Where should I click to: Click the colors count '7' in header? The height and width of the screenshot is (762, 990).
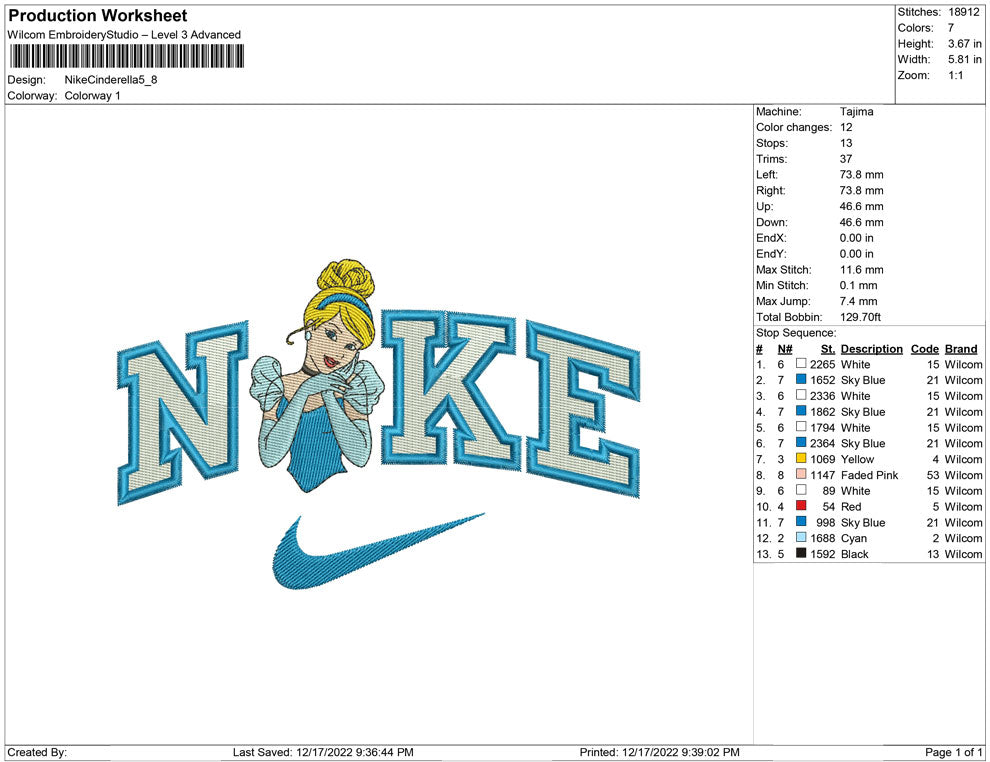click(x=951, y=28)
